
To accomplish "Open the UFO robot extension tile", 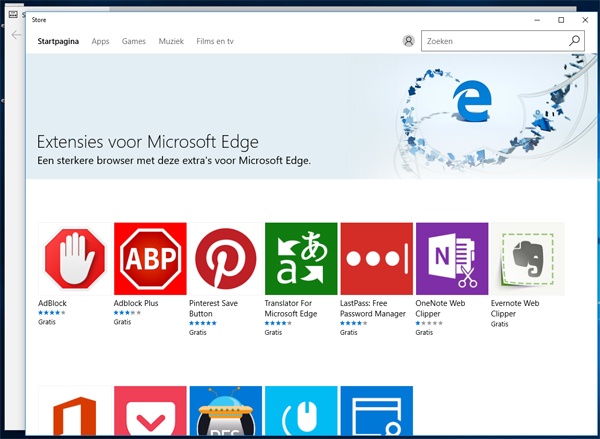I will (226, 410).
